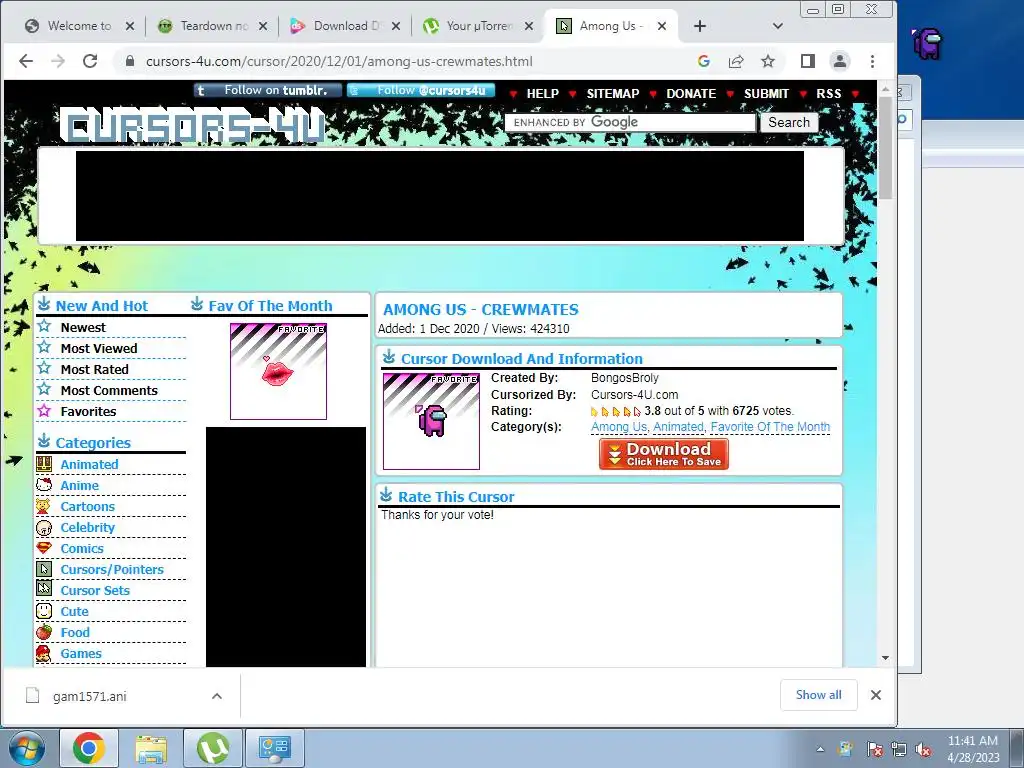Close the Teardown tab

[263, 26]
